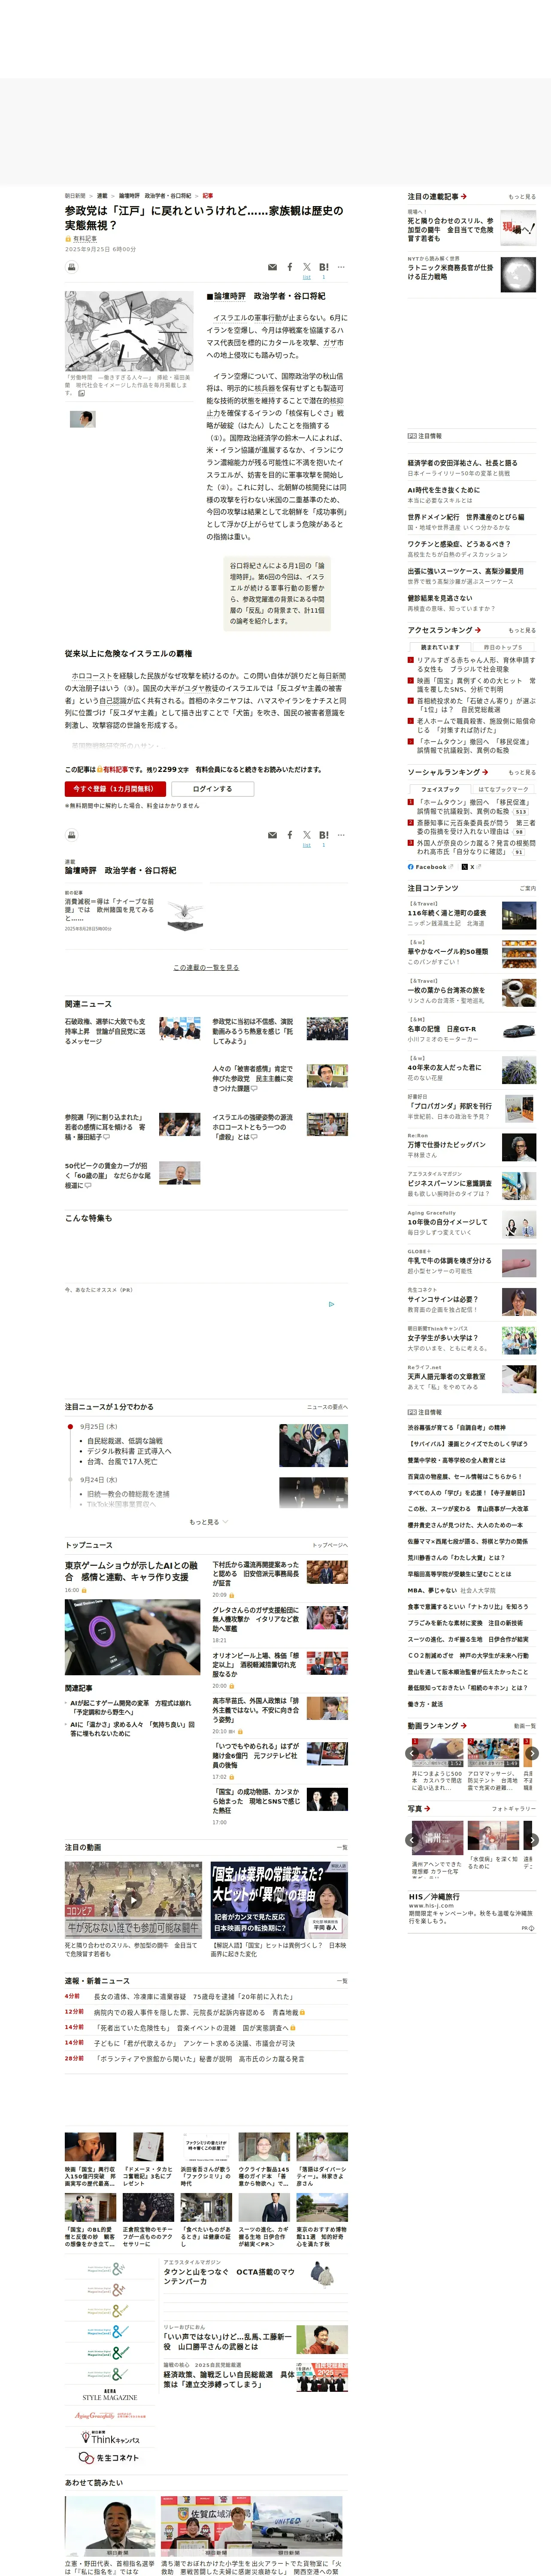
Task: Click 連載 in the breadcrumb
Action: pyautogui.click(x=102, y=196)
